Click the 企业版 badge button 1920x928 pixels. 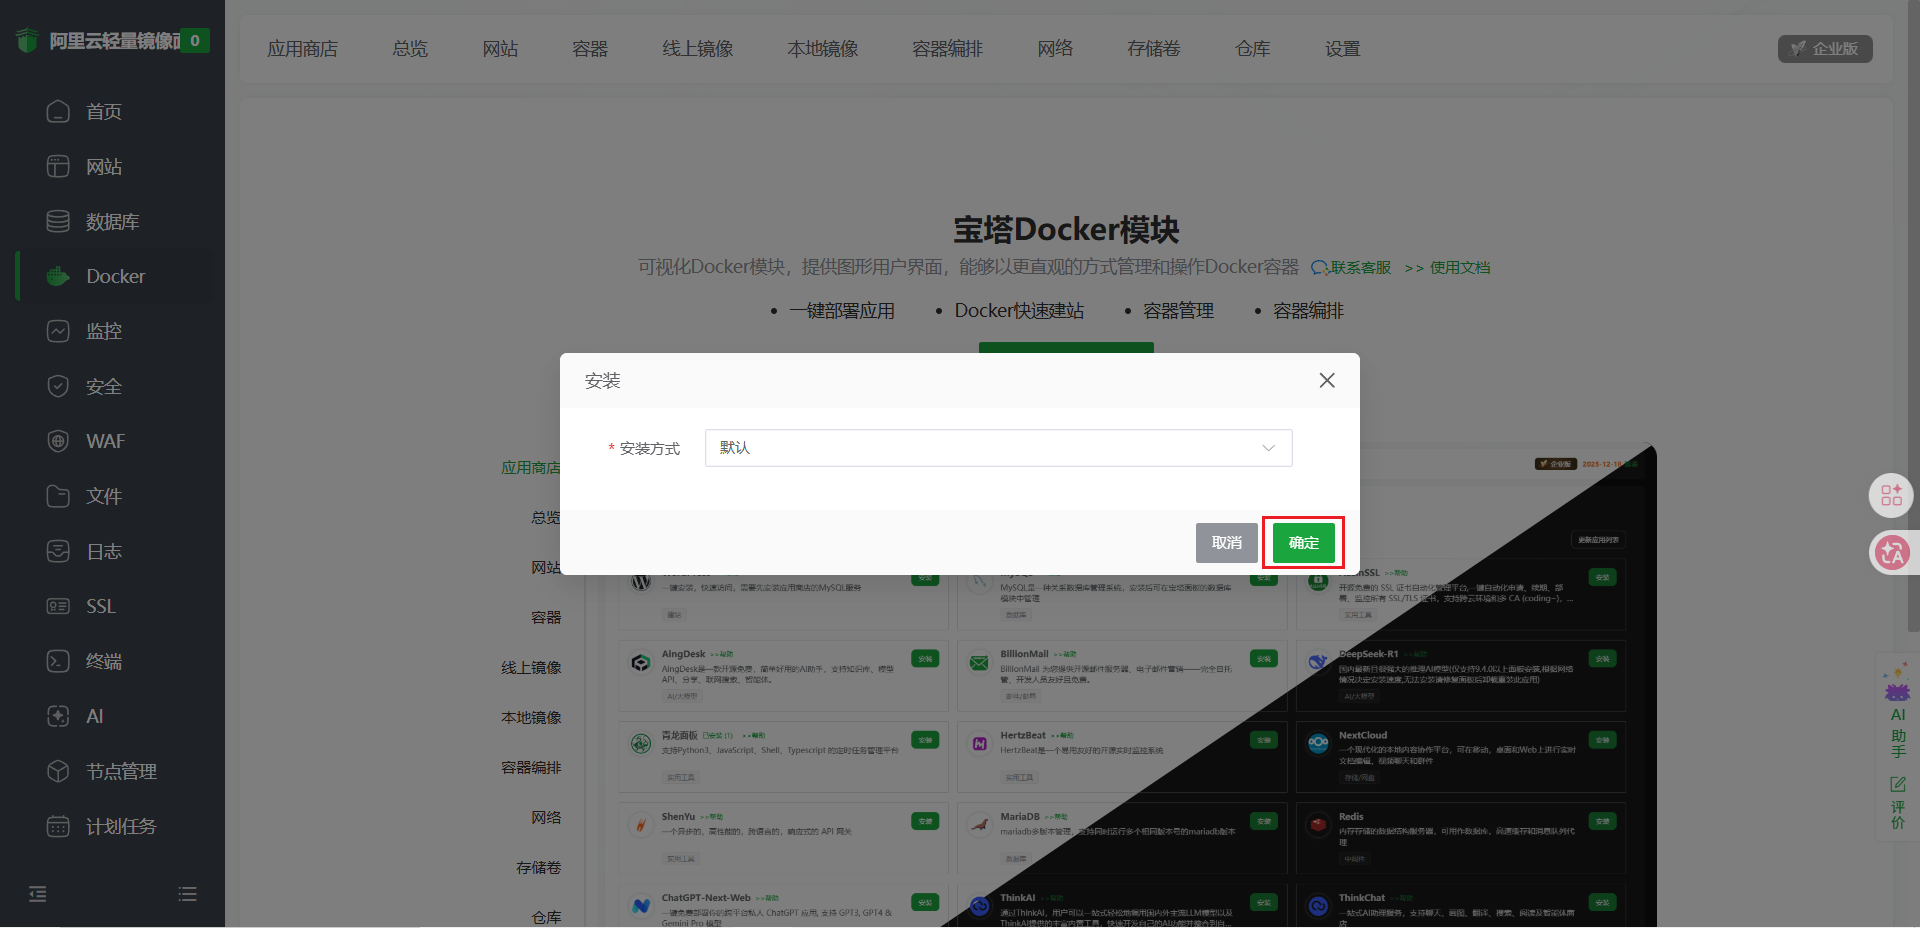click(1825, 49)
